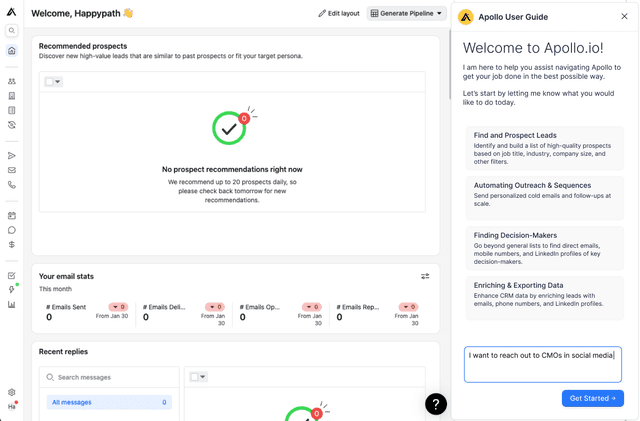
Task: Select Automating Outreach & Sequences card
Action: tap(545, 198)
